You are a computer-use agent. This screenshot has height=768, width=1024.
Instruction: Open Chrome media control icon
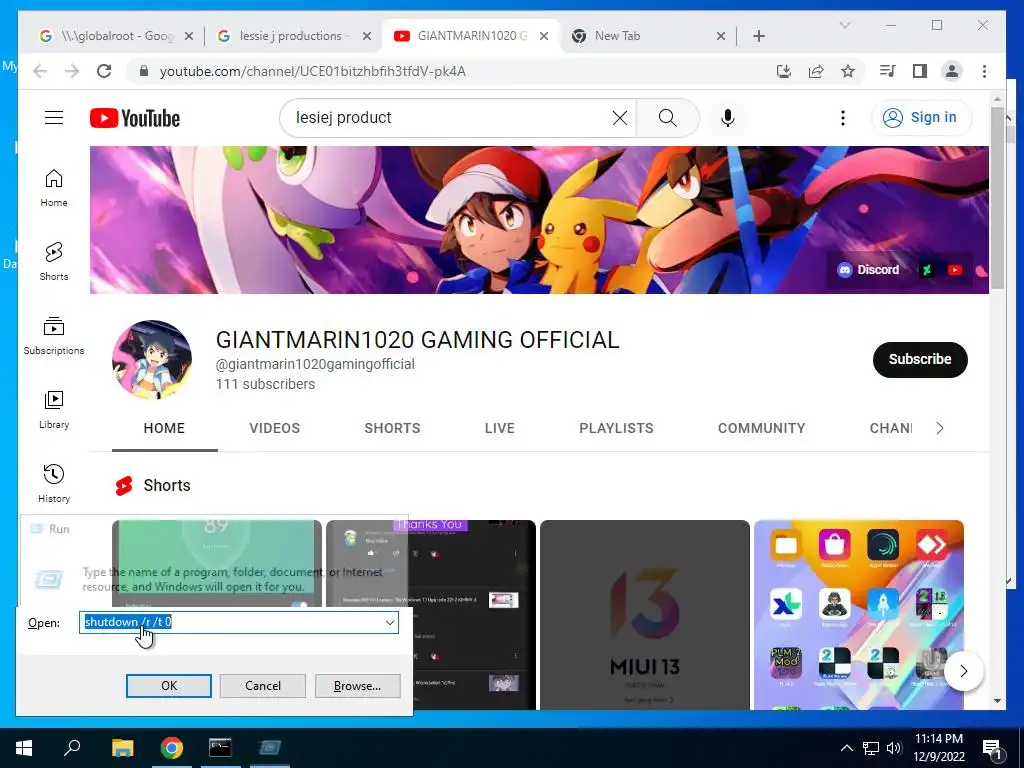click(x=888, y=71)
